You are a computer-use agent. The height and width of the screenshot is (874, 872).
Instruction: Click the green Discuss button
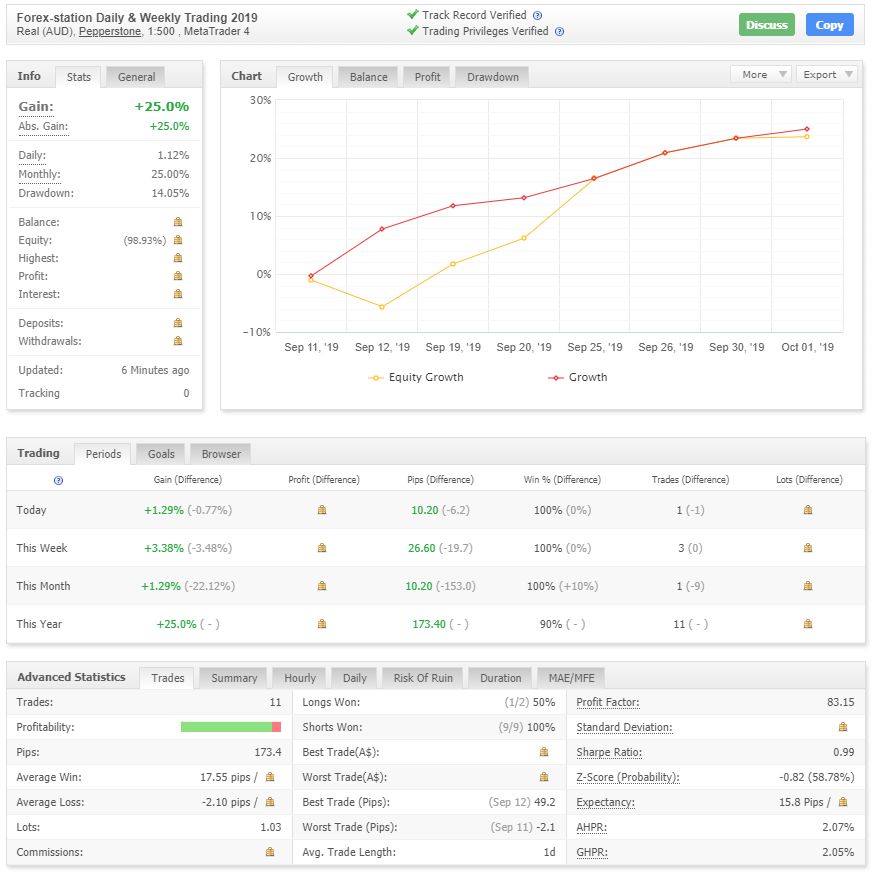(767, 25)
